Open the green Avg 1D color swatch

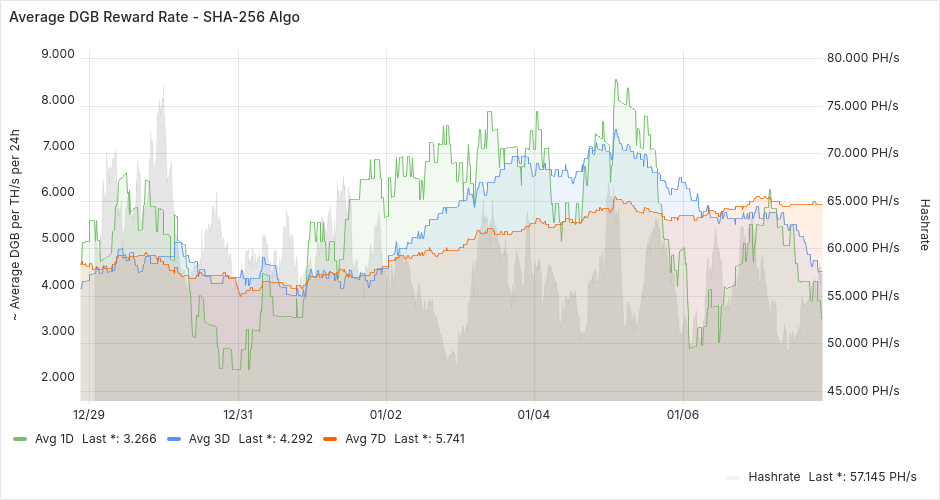[x=20, y=439]
